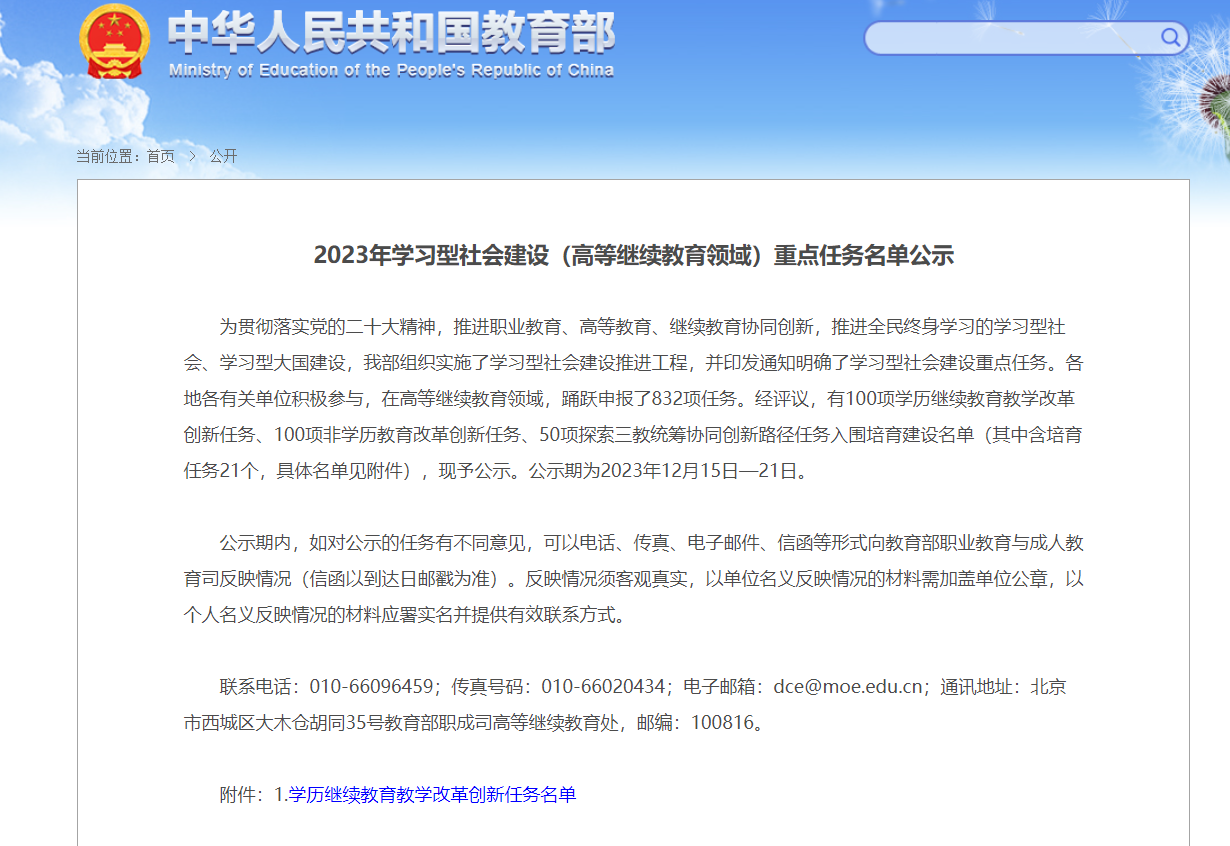1230x846 pixels.
Task: Click the magnifier search icon
Action: [1170, 38]
